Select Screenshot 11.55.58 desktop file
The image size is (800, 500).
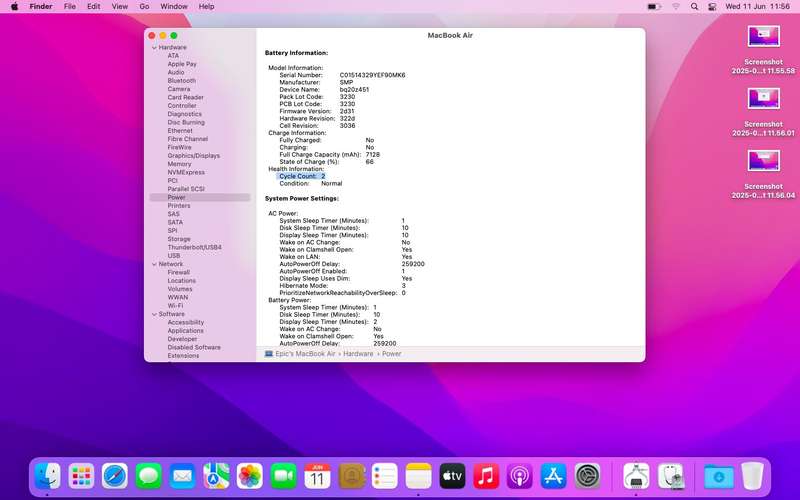[763, 50]
